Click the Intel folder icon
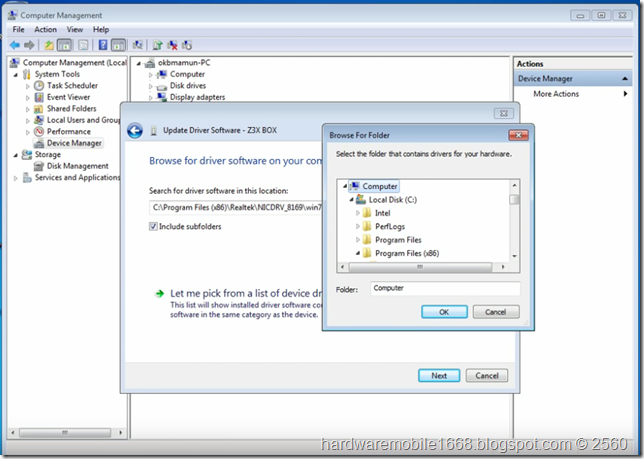Viewport: 644px width, 459px height. click(367, 213)
